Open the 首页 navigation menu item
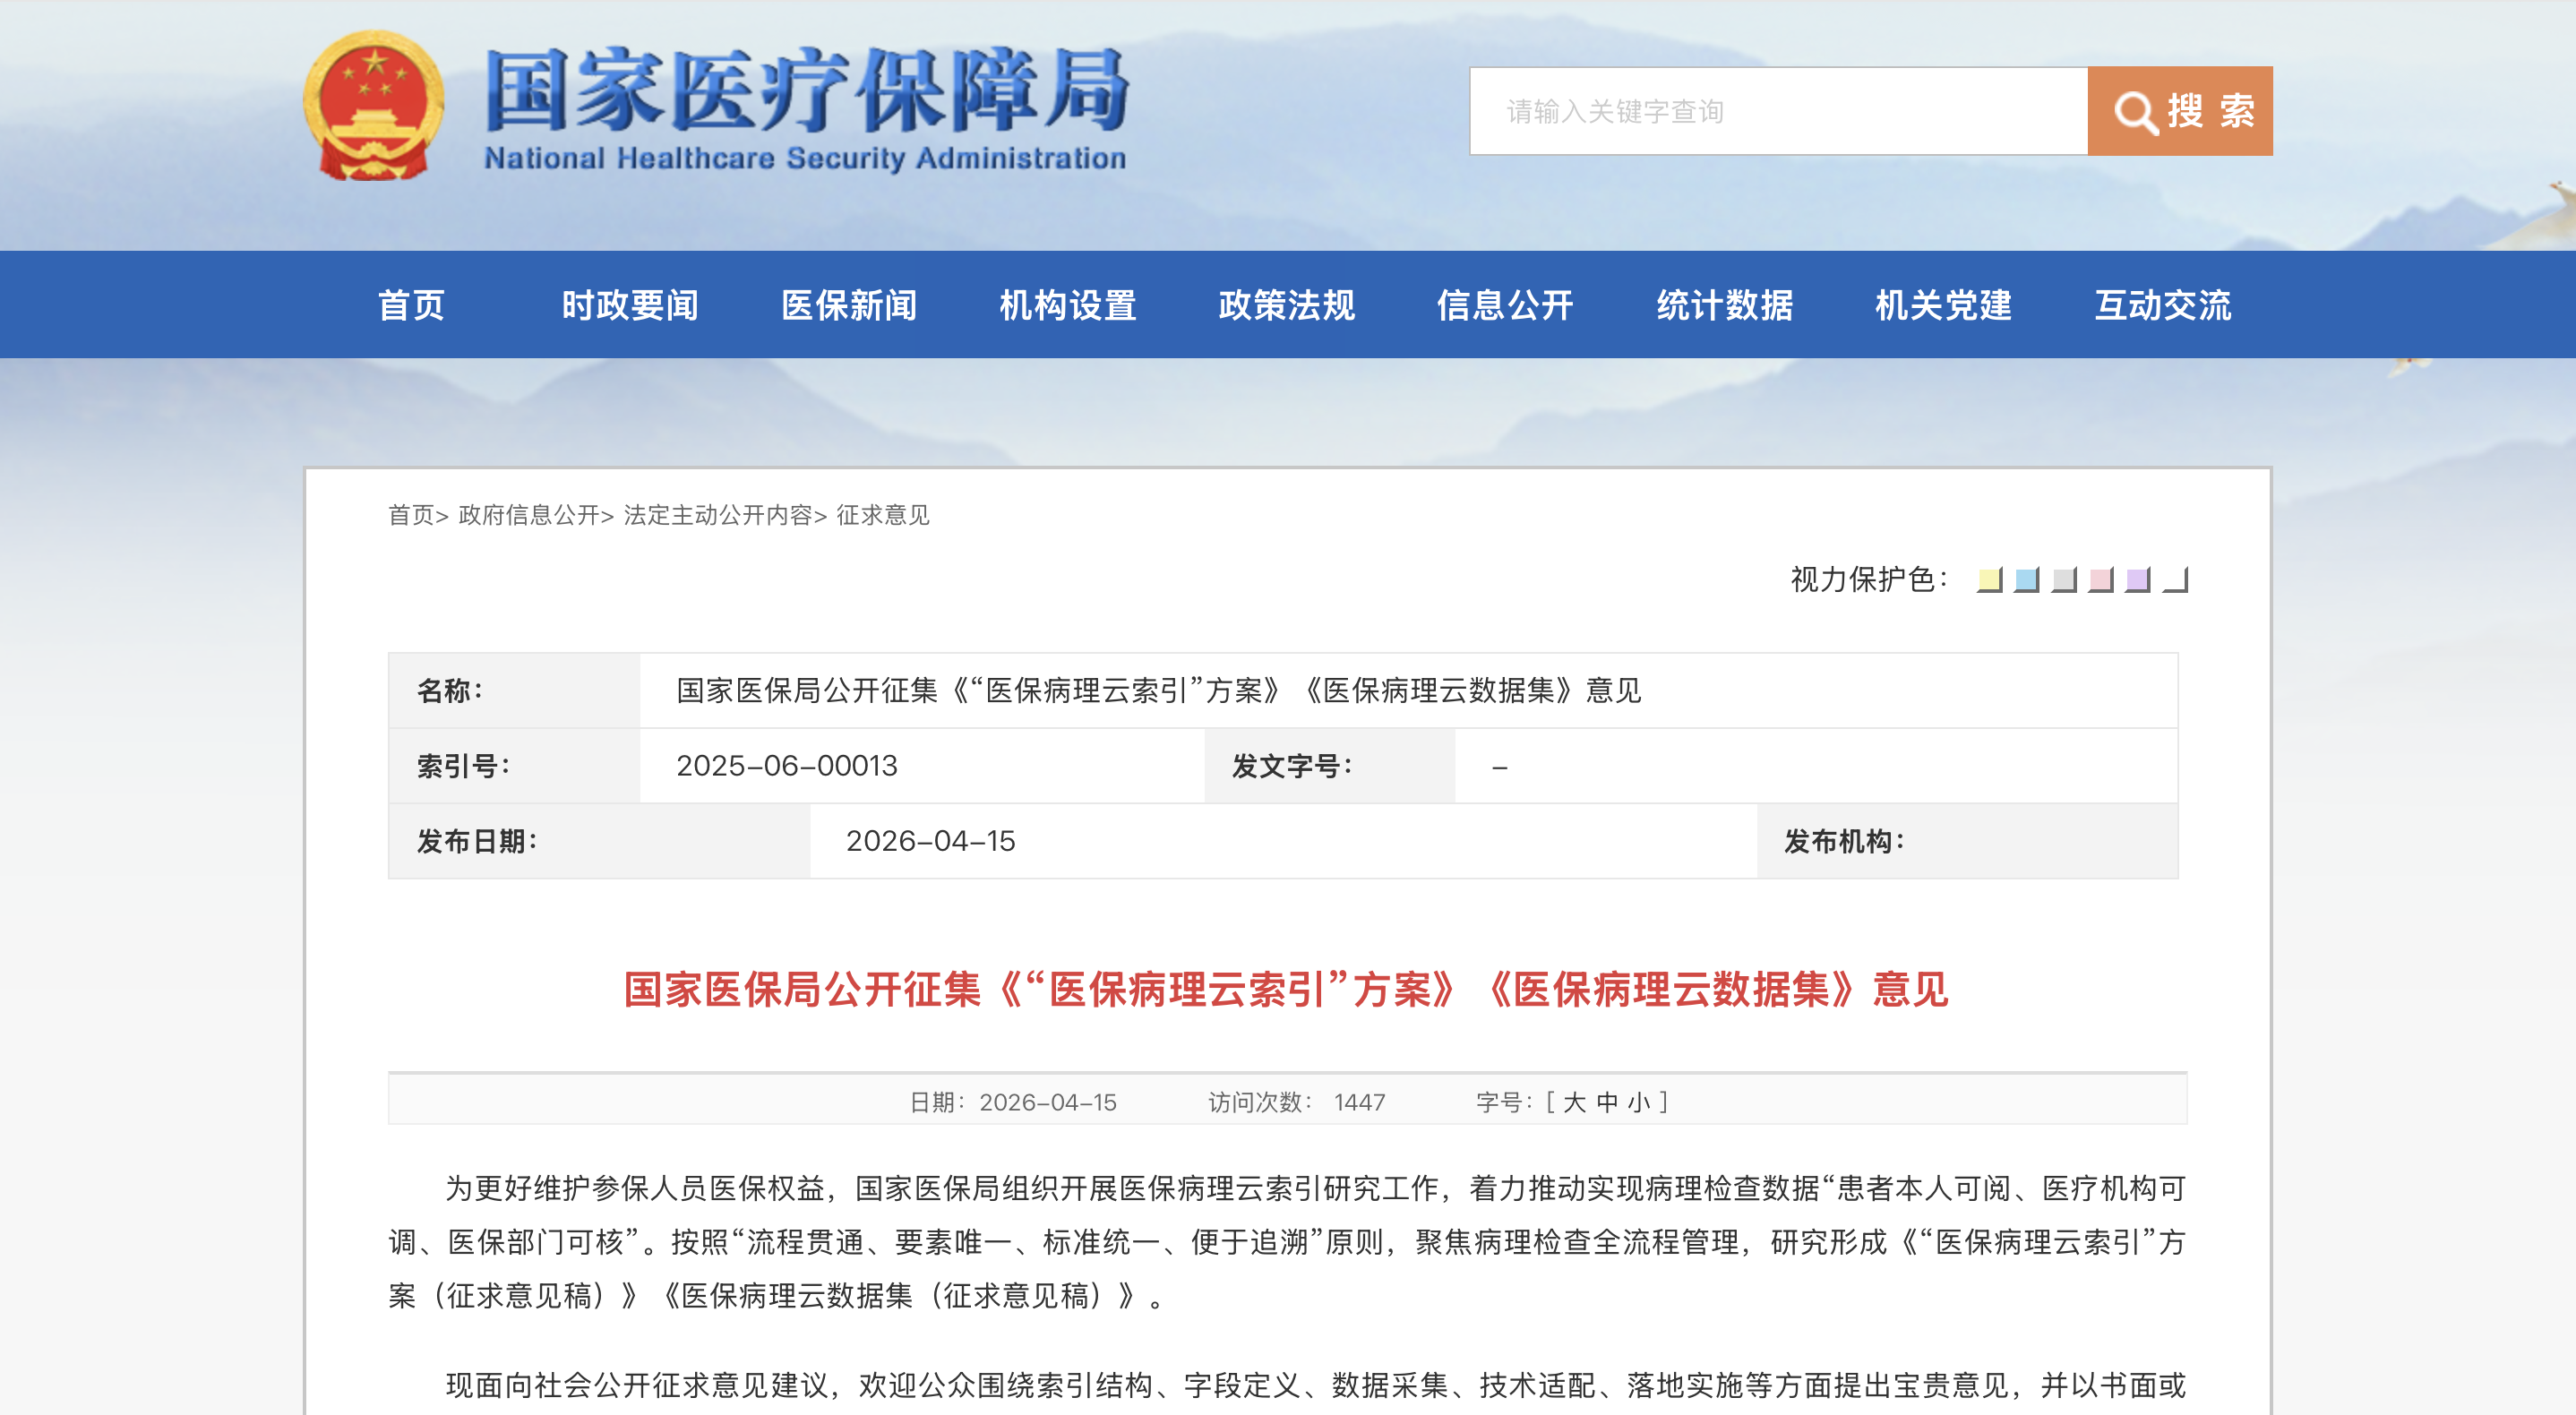Viewport: 2576px width, 1415px height. [x=411, y=305]
